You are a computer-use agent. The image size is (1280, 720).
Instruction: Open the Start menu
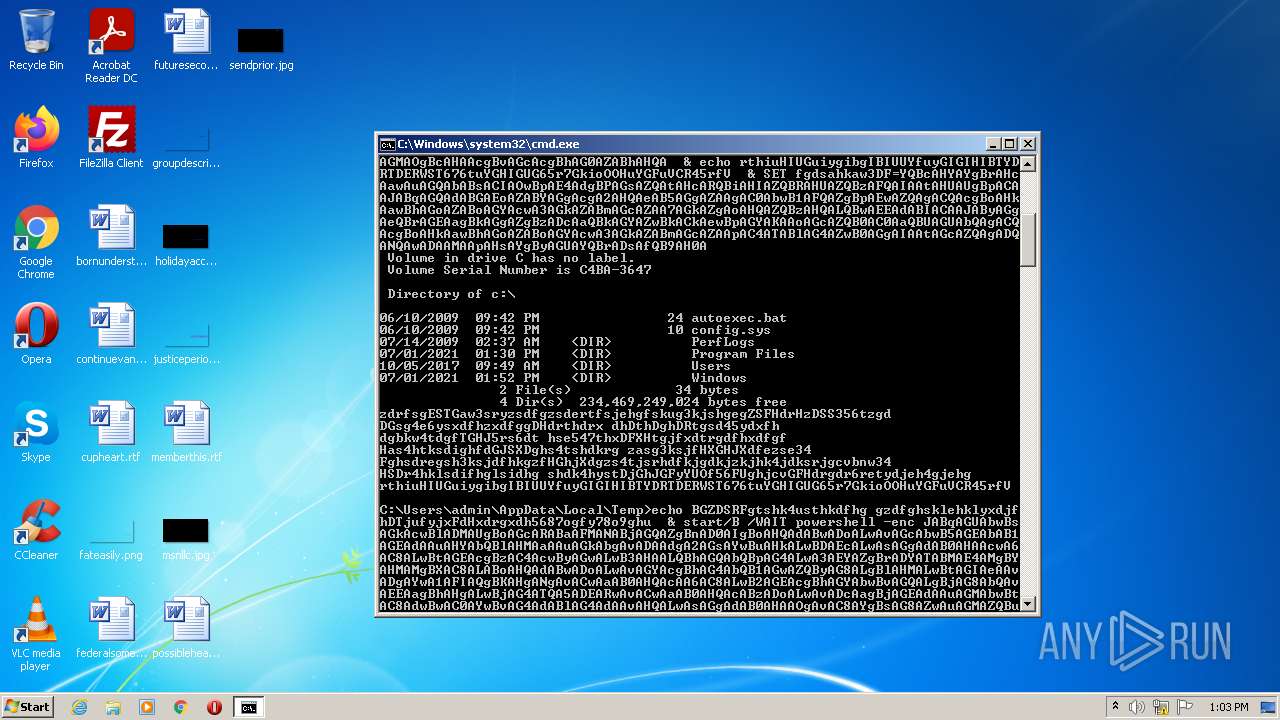27,707
